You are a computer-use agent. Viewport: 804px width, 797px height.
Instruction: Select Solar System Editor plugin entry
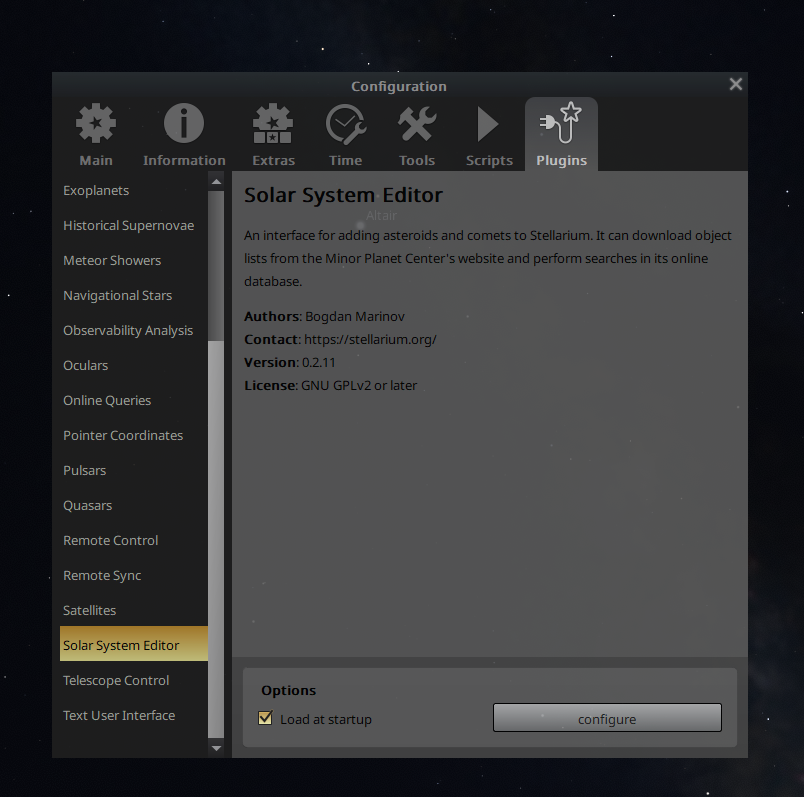click(x=134, y=644)
